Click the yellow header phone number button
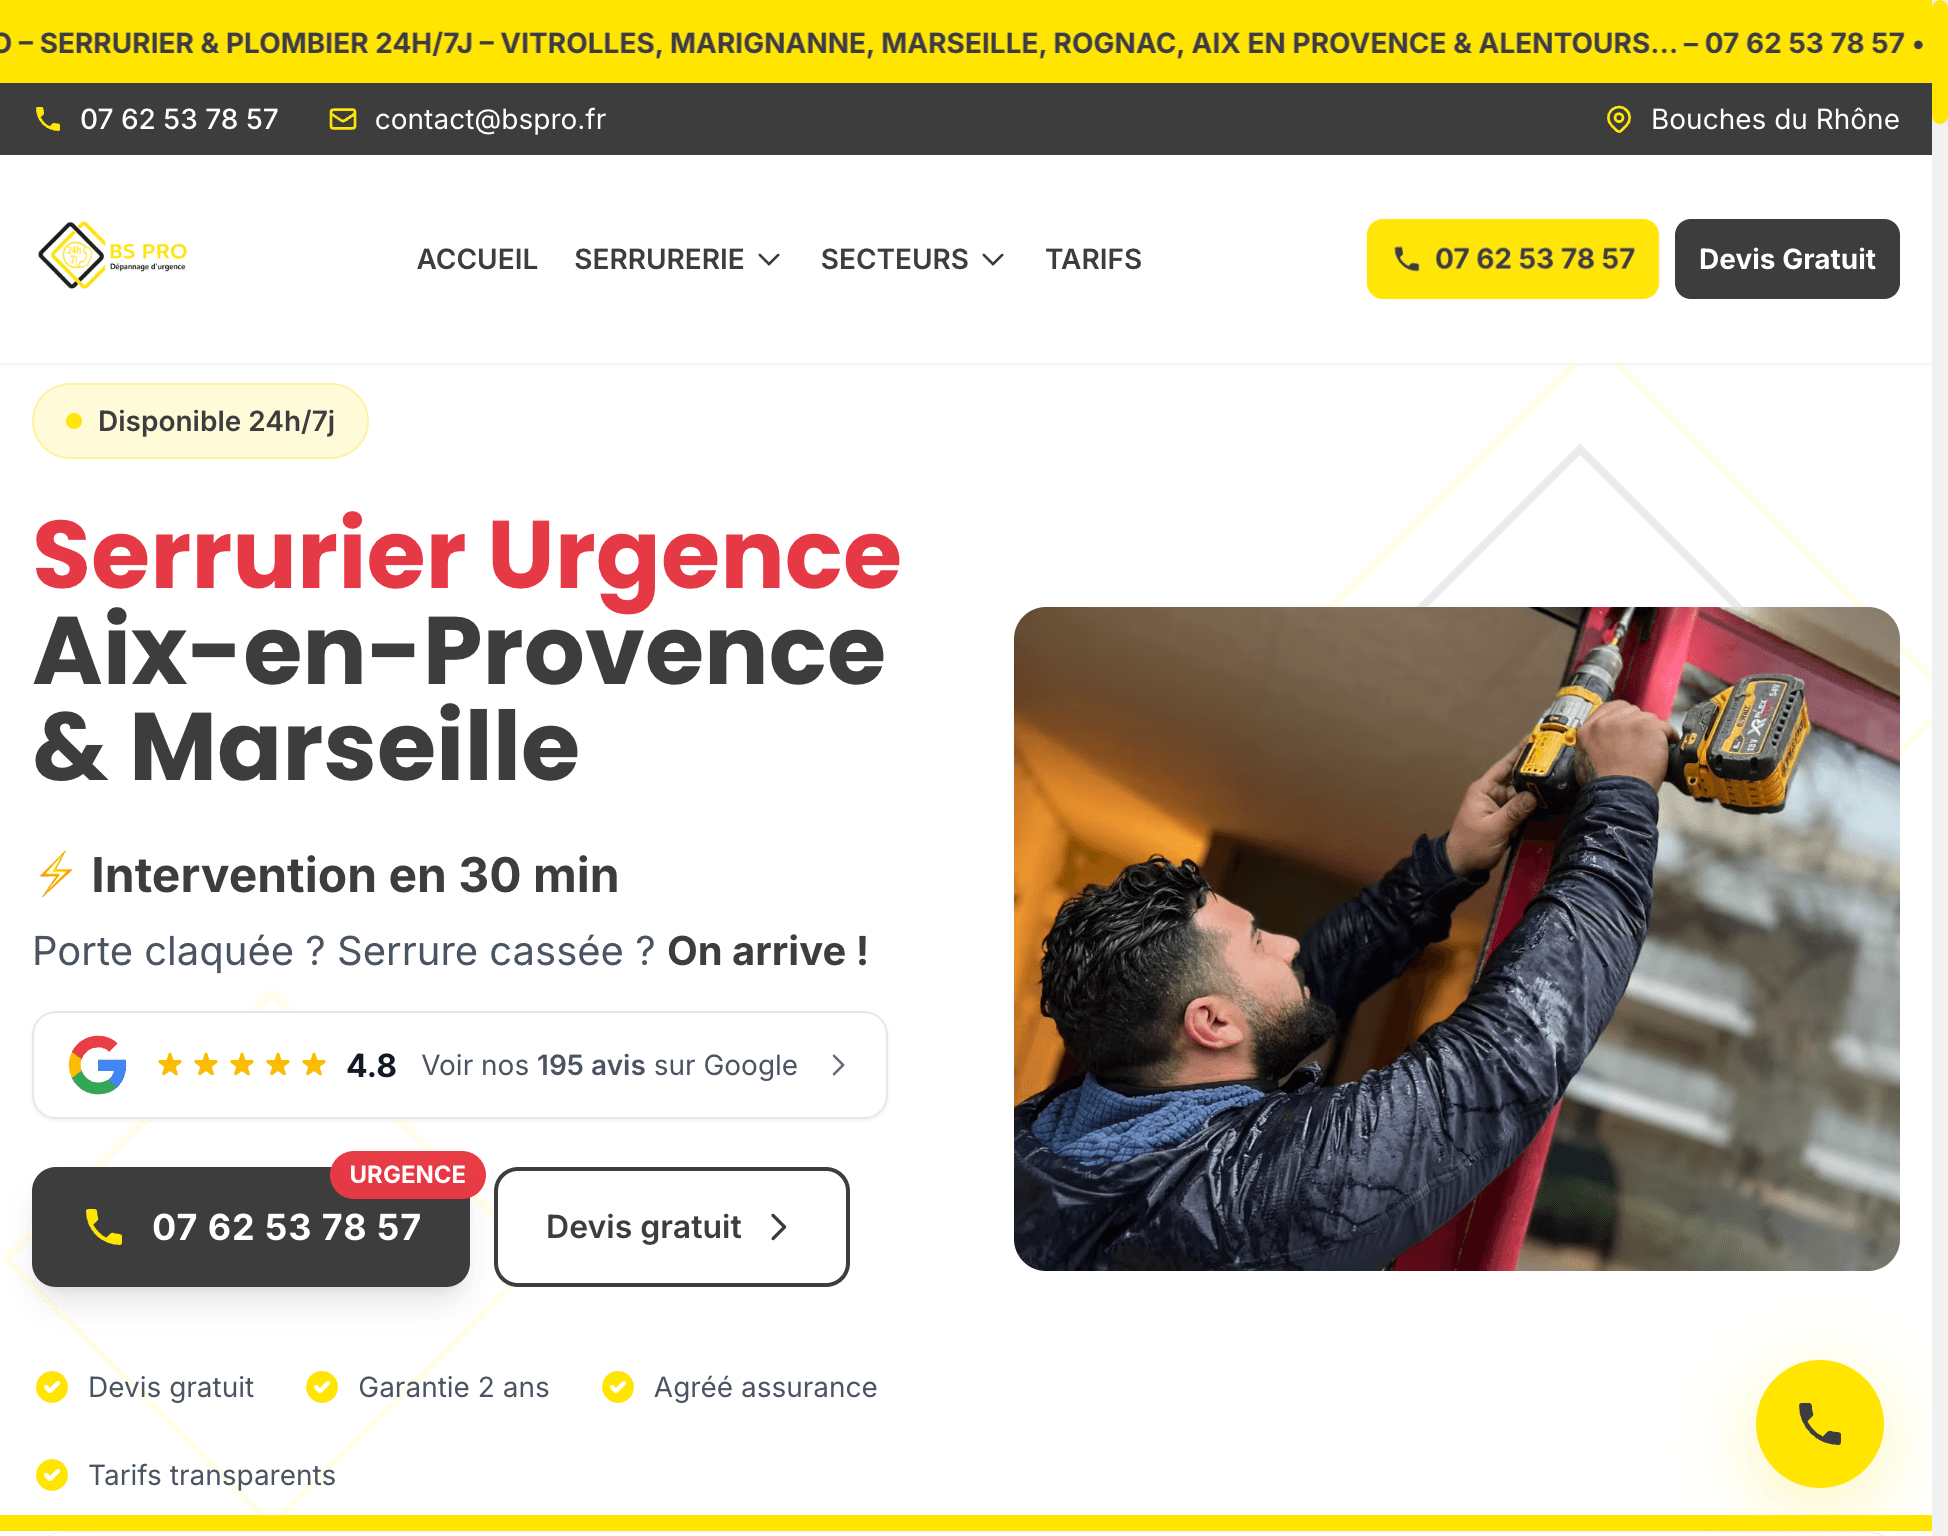The image size is (1948, 1536). (x=1512, y=259)
